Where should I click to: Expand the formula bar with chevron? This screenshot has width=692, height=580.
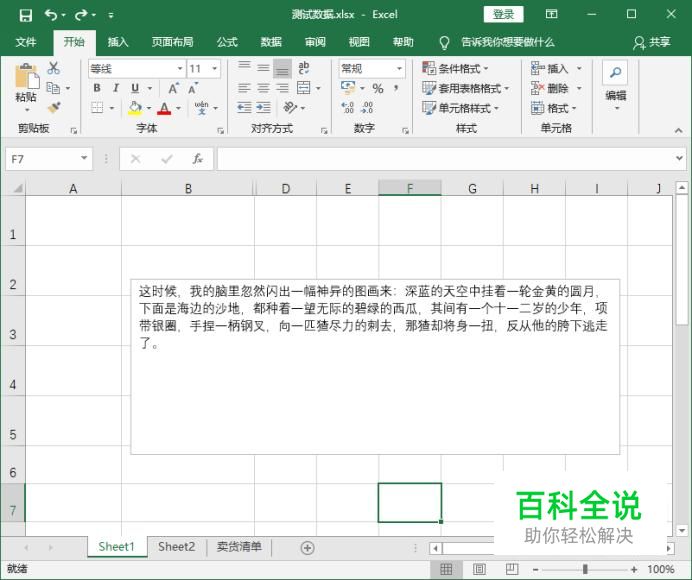679,158
